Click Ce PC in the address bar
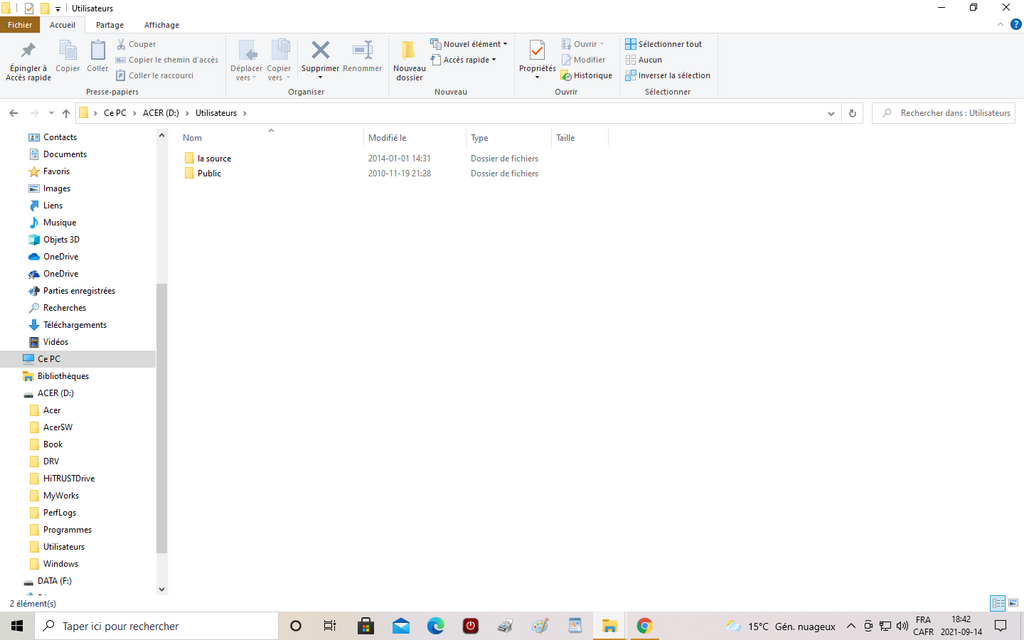The width and height of the screenshot is (1024, 640). pyautogui.click(x=115, y=113)
